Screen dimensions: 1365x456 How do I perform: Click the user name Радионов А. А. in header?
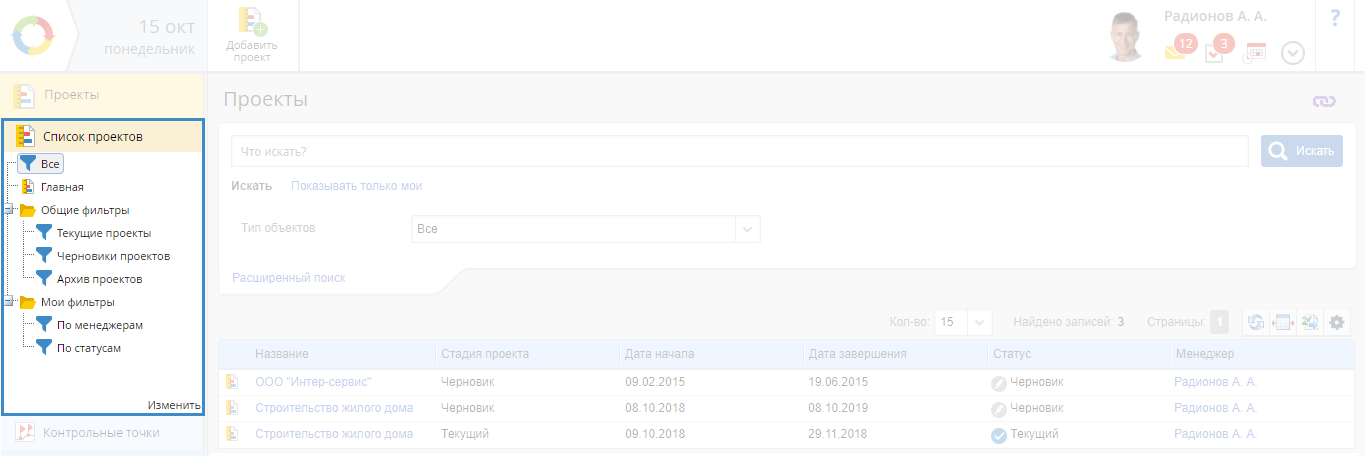tap(1215, 17)
